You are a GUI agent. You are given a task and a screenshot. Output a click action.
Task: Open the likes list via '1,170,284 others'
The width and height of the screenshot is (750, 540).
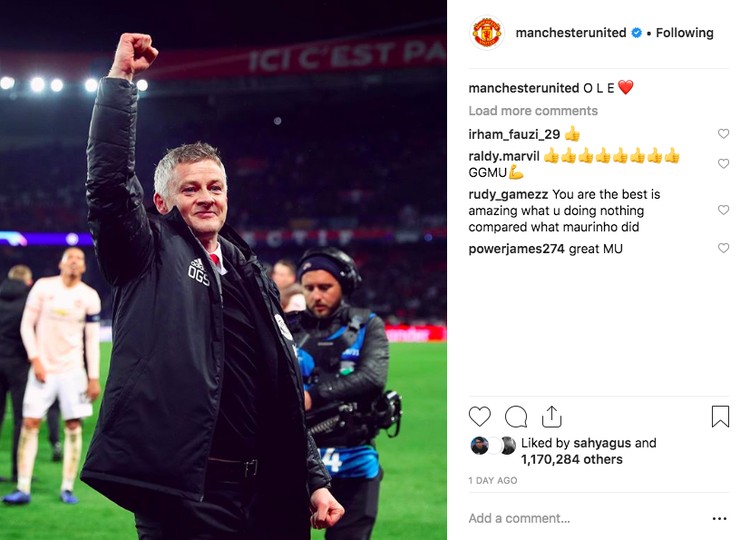click(572, 460)
